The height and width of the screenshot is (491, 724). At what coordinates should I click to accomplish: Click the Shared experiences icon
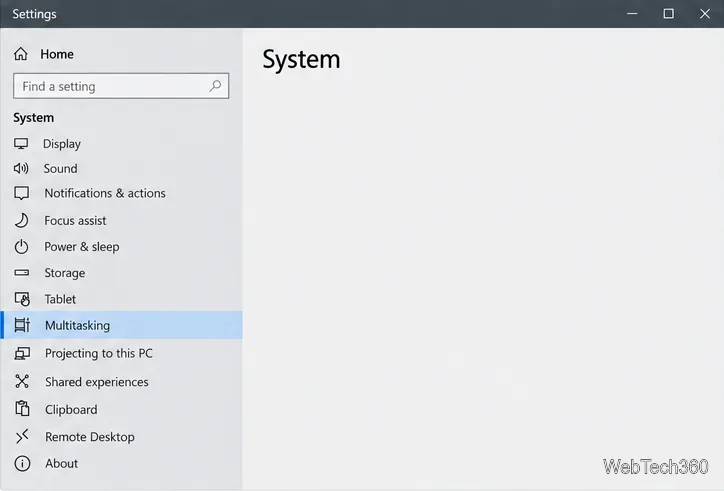point(22,382)
